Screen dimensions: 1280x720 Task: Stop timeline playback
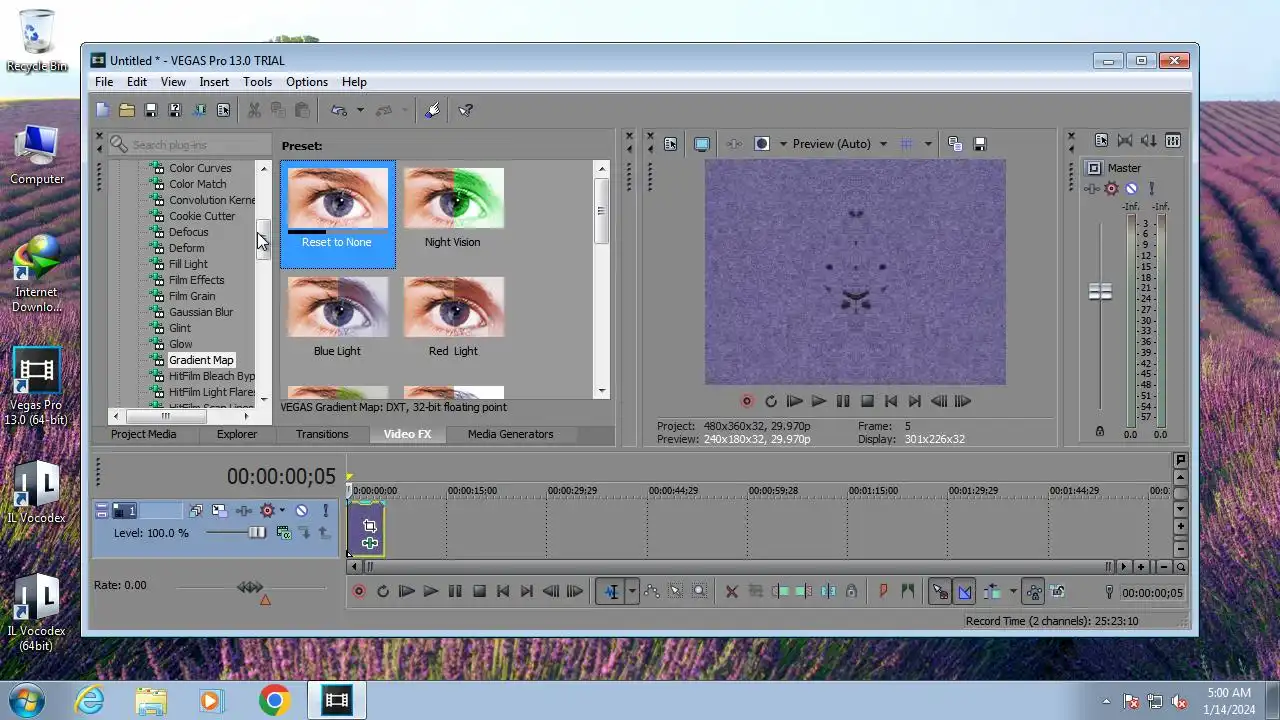coord(479,592)
